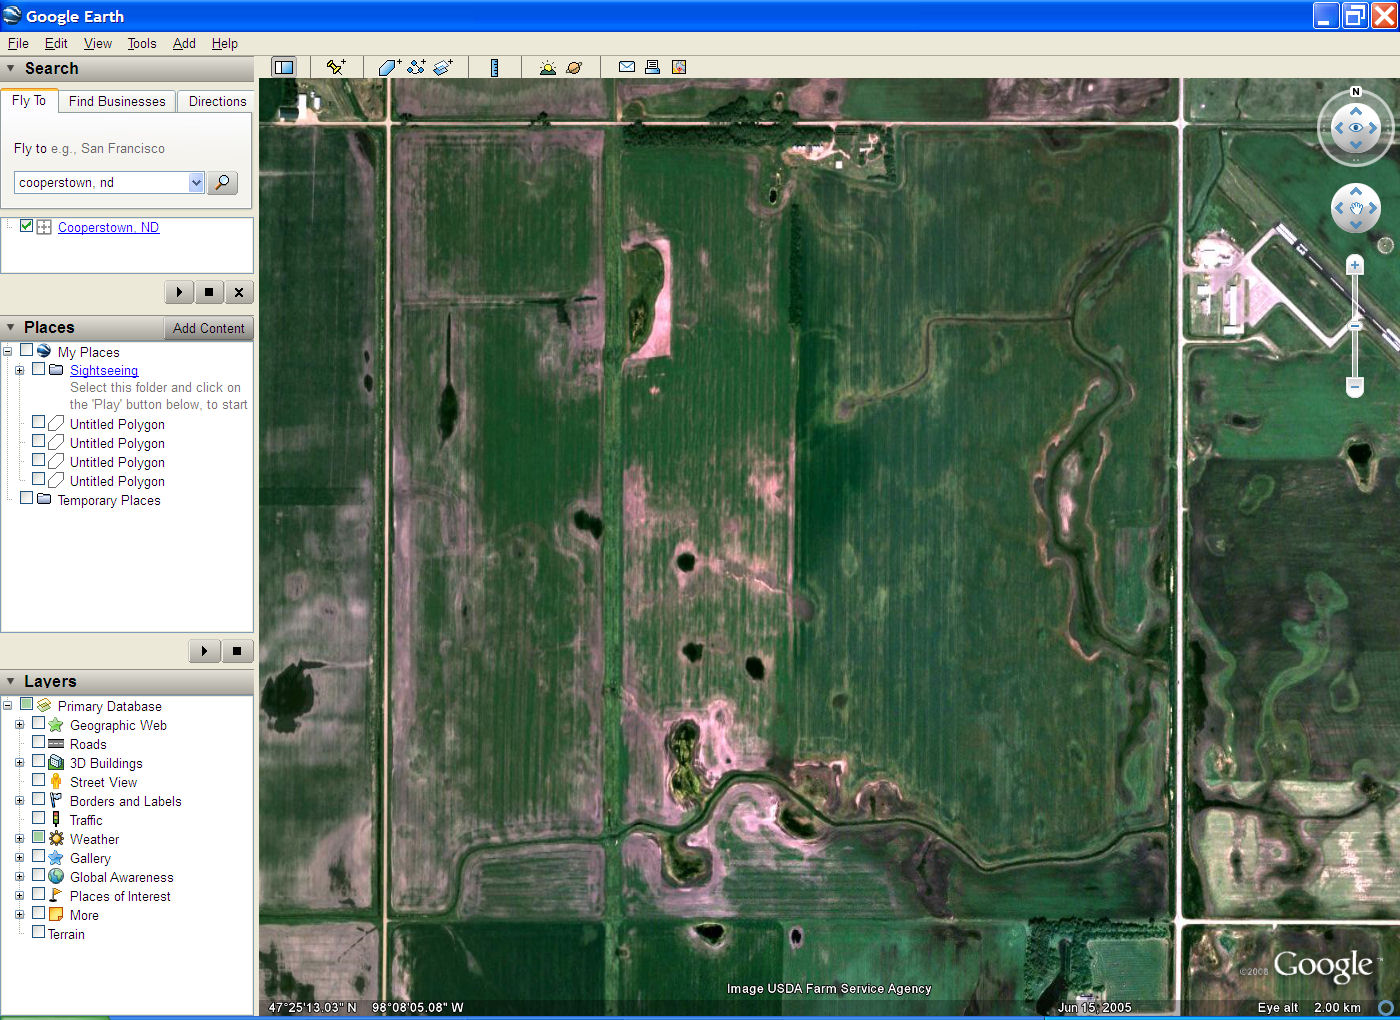Enable the Street View layer checkbox

coord(38,780)
